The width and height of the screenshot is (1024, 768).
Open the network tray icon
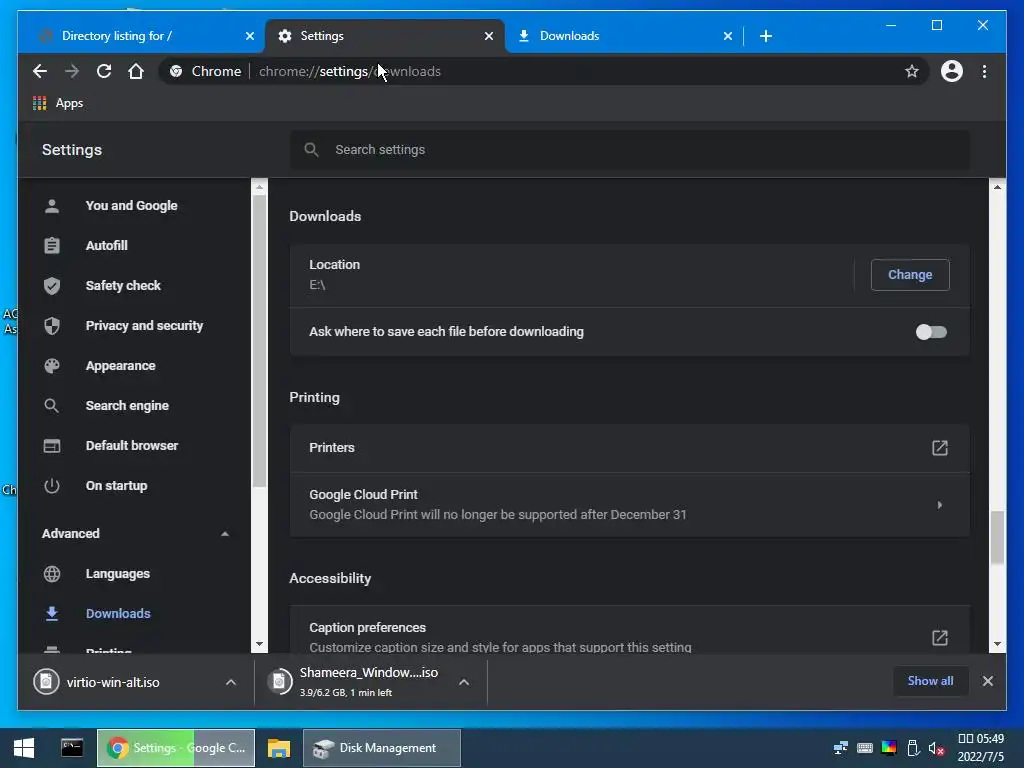click(x=841, y=748)
